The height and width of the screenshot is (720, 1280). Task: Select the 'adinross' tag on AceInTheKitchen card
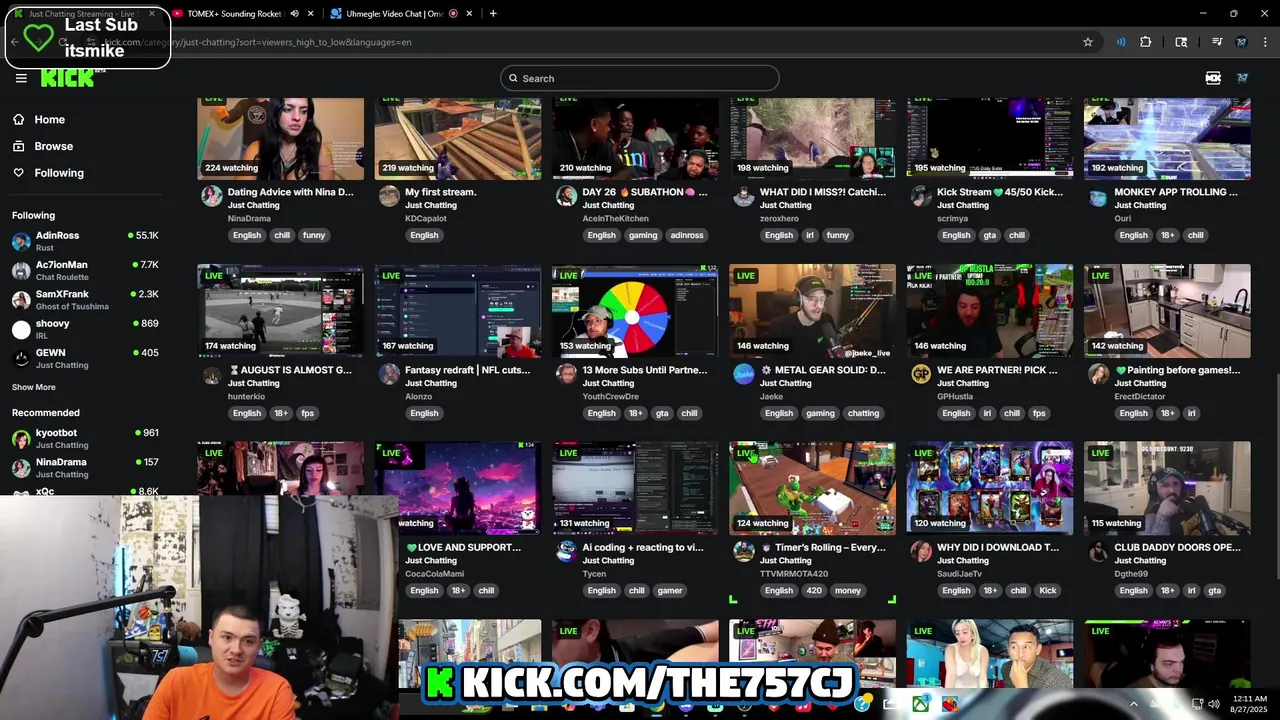[x=687, y=235]
